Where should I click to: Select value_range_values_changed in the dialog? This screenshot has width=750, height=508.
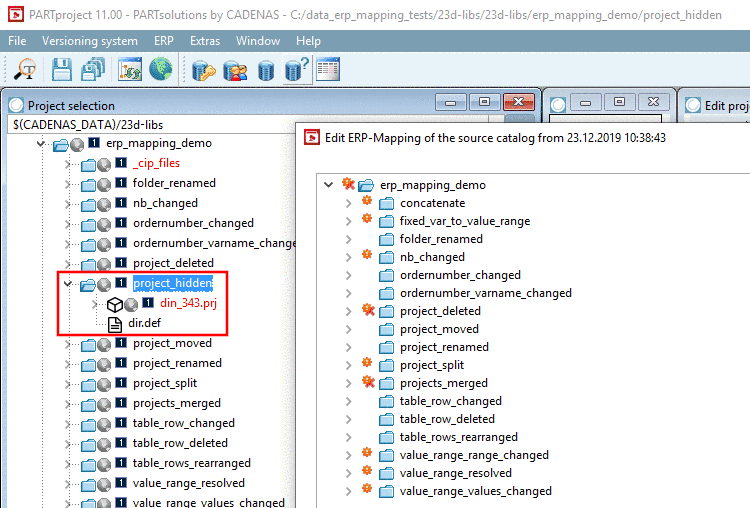pyautogui.click(x=475, y=491)
